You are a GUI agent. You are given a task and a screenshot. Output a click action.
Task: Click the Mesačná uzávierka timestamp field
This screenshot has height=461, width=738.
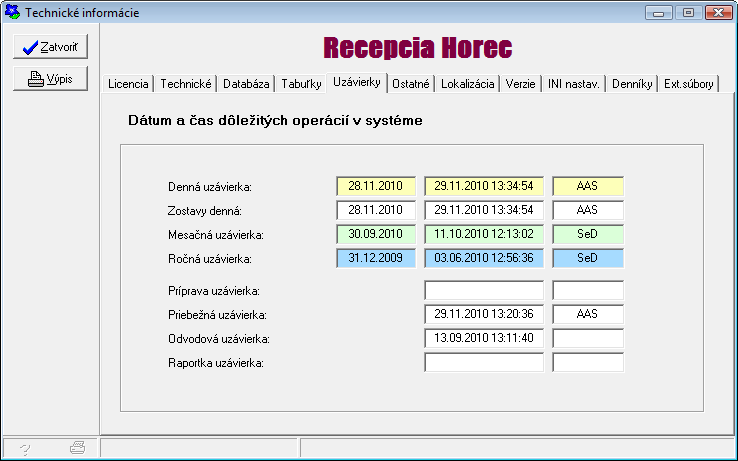483,234
